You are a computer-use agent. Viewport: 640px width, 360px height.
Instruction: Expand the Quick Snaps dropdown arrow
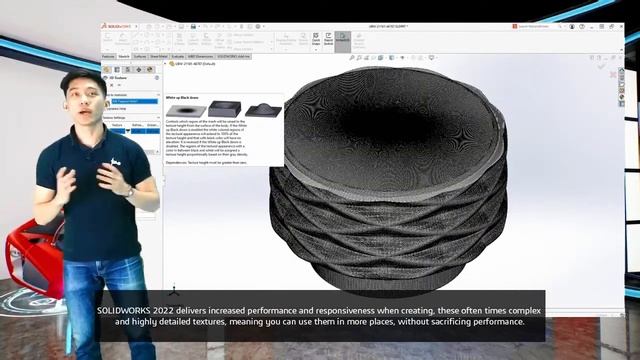click(316, 50)
